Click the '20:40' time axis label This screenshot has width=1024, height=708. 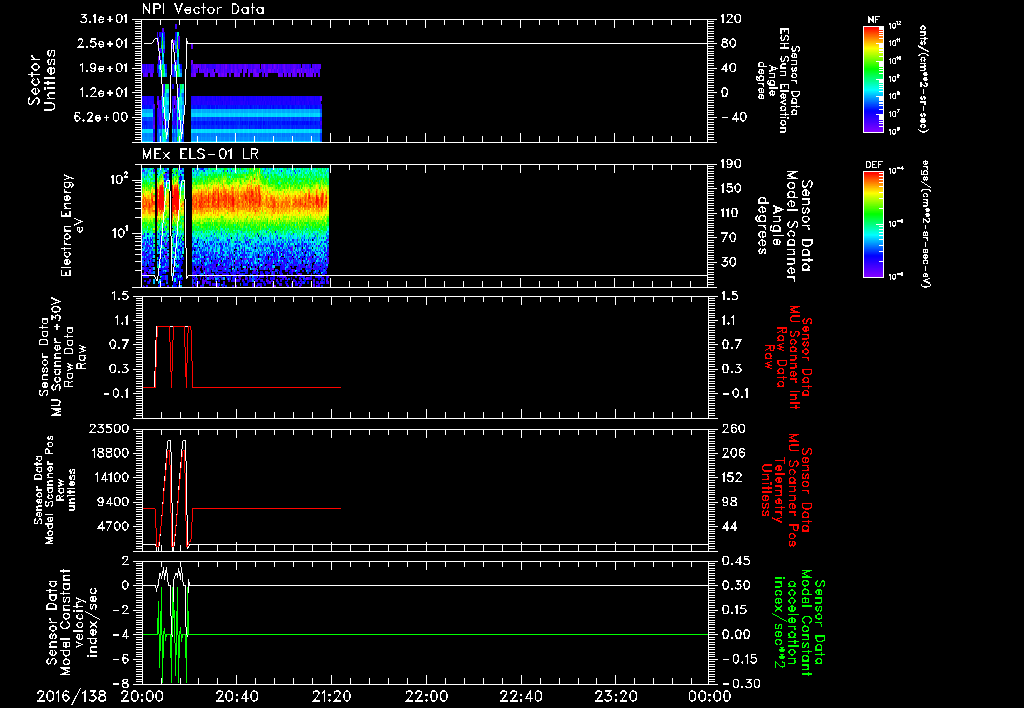(x=236, y=697)
